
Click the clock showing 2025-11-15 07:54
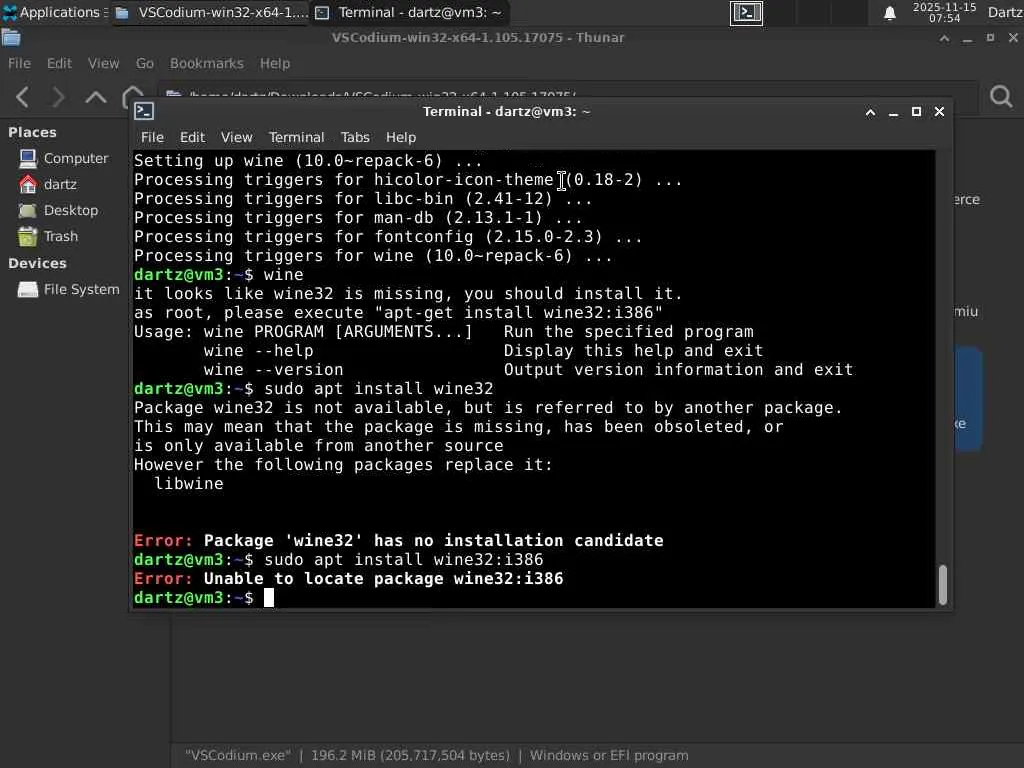[x=944, y=12]
